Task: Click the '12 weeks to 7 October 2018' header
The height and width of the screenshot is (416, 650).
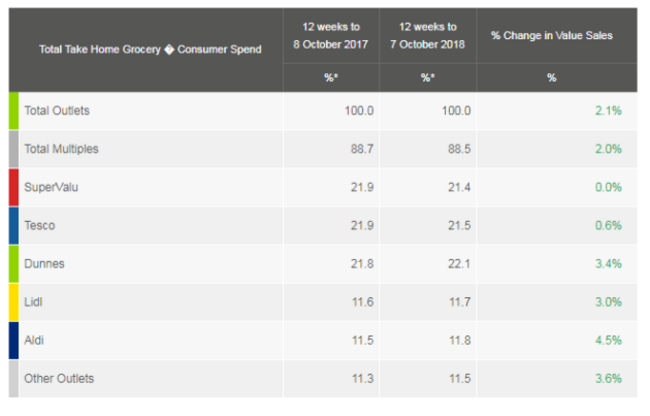Action: pyautogui.click(x=427, y=36)
